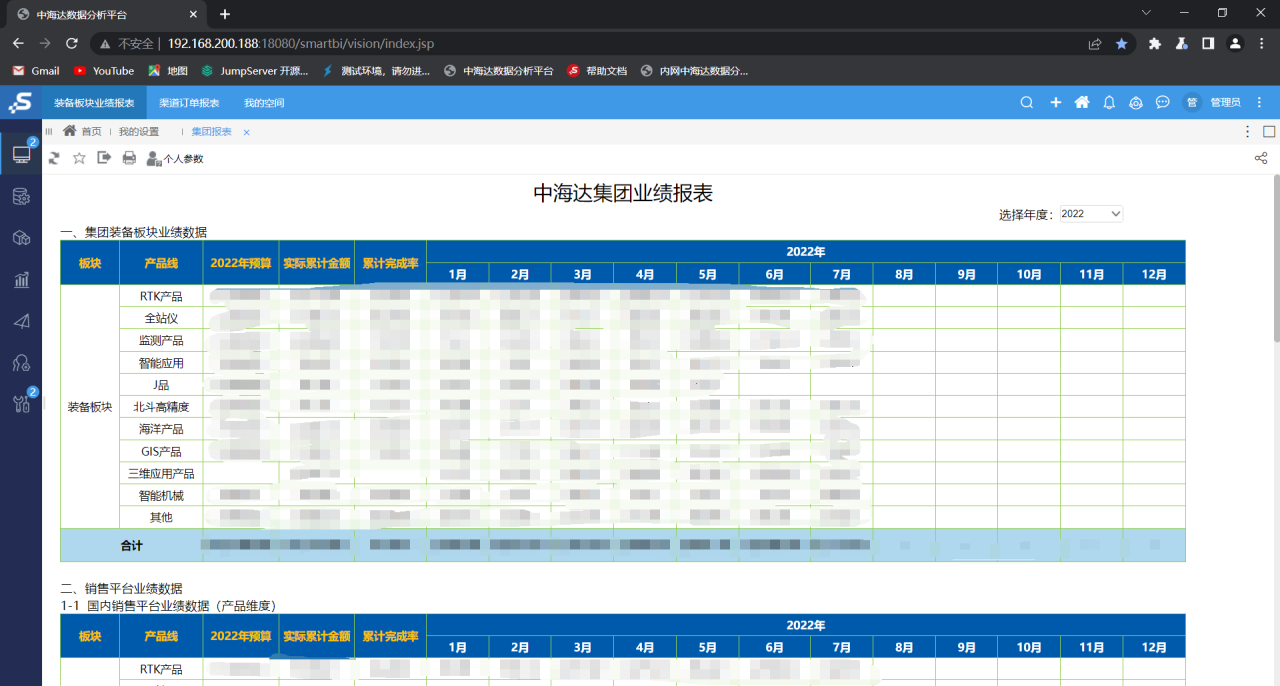
Task: Click the vertical scrollbar of report
Action: point(1276,260)
